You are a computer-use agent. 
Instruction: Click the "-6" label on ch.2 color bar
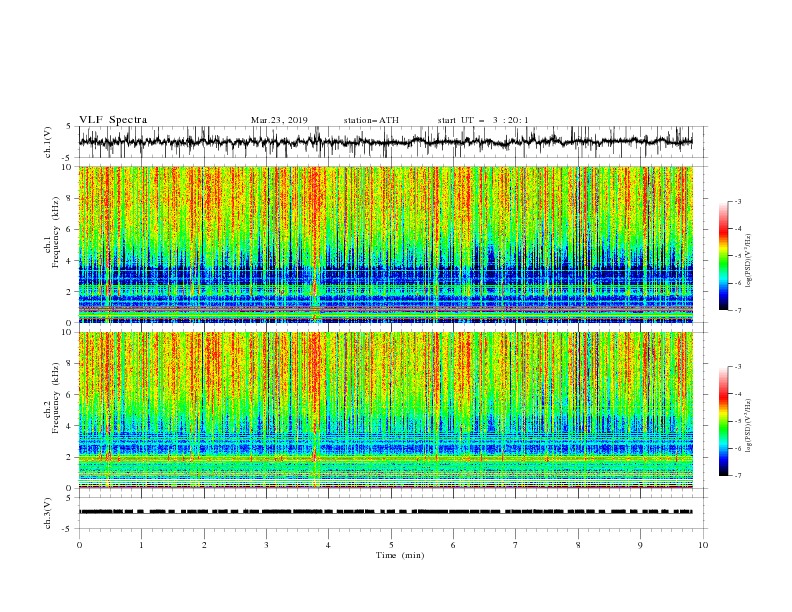coord(738,448)
